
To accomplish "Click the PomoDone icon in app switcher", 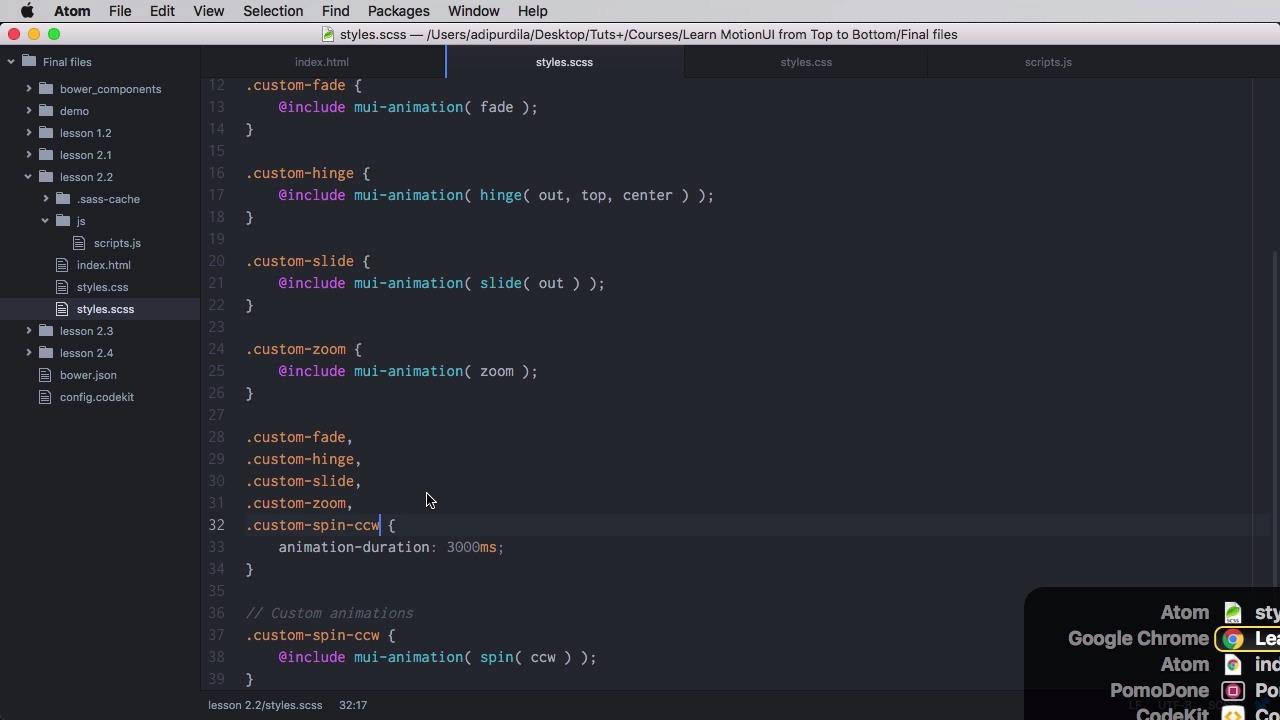I will click(1233, 691).
